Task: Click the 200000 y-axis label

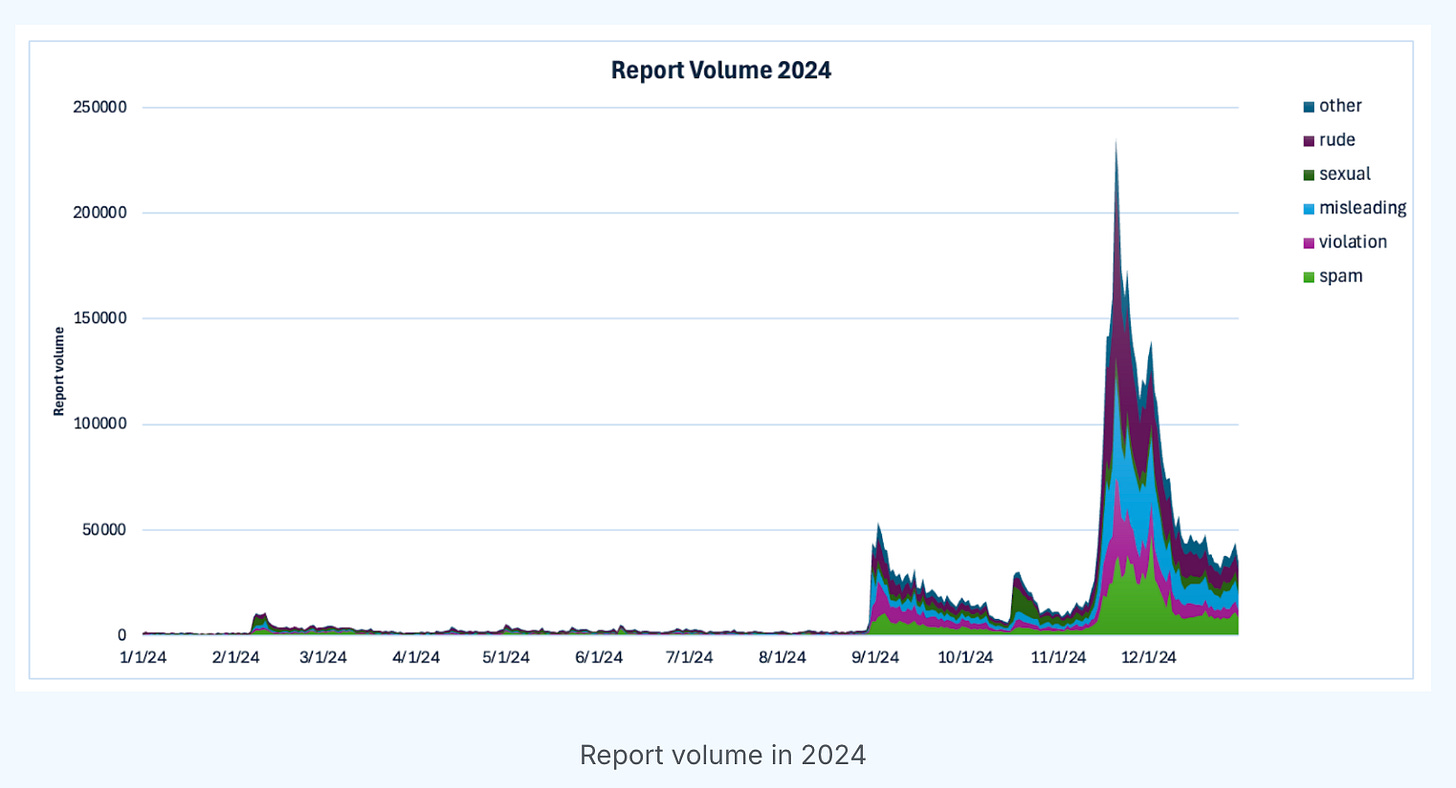Action: 100,213
